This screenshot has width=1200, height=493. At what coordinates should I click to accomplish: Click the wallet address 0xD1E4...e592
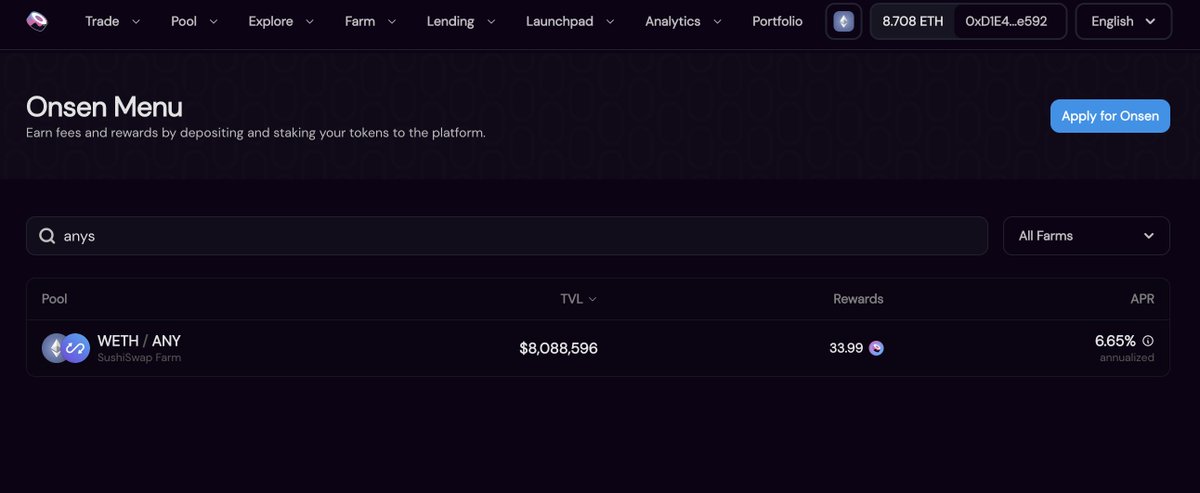pos(1006,21)
